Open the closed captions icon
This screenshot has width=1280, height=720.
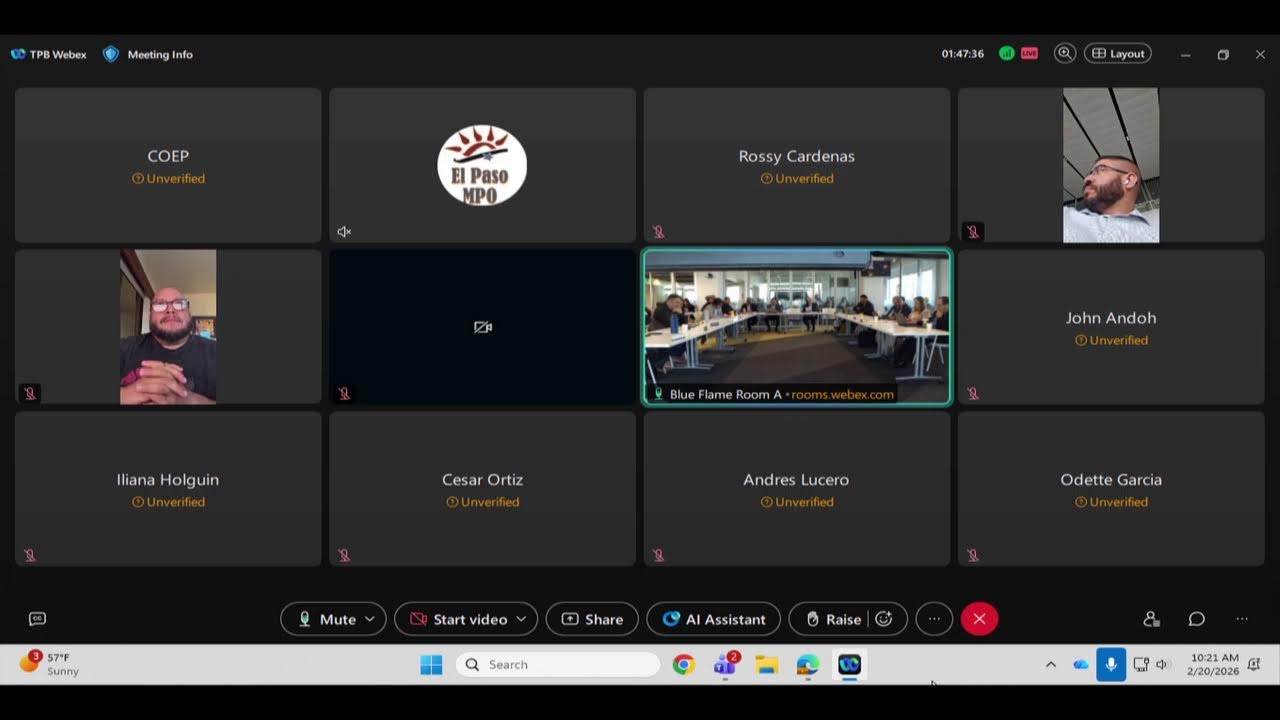(37, 619)
